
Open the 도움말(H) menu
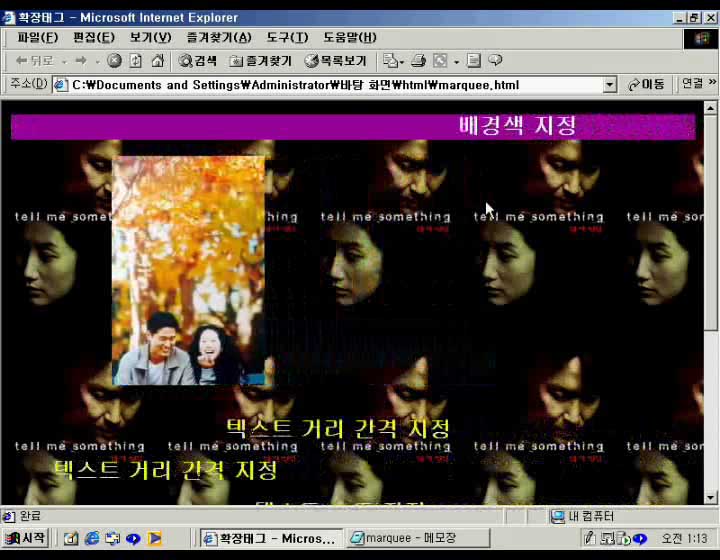click(x=349, y=37)
